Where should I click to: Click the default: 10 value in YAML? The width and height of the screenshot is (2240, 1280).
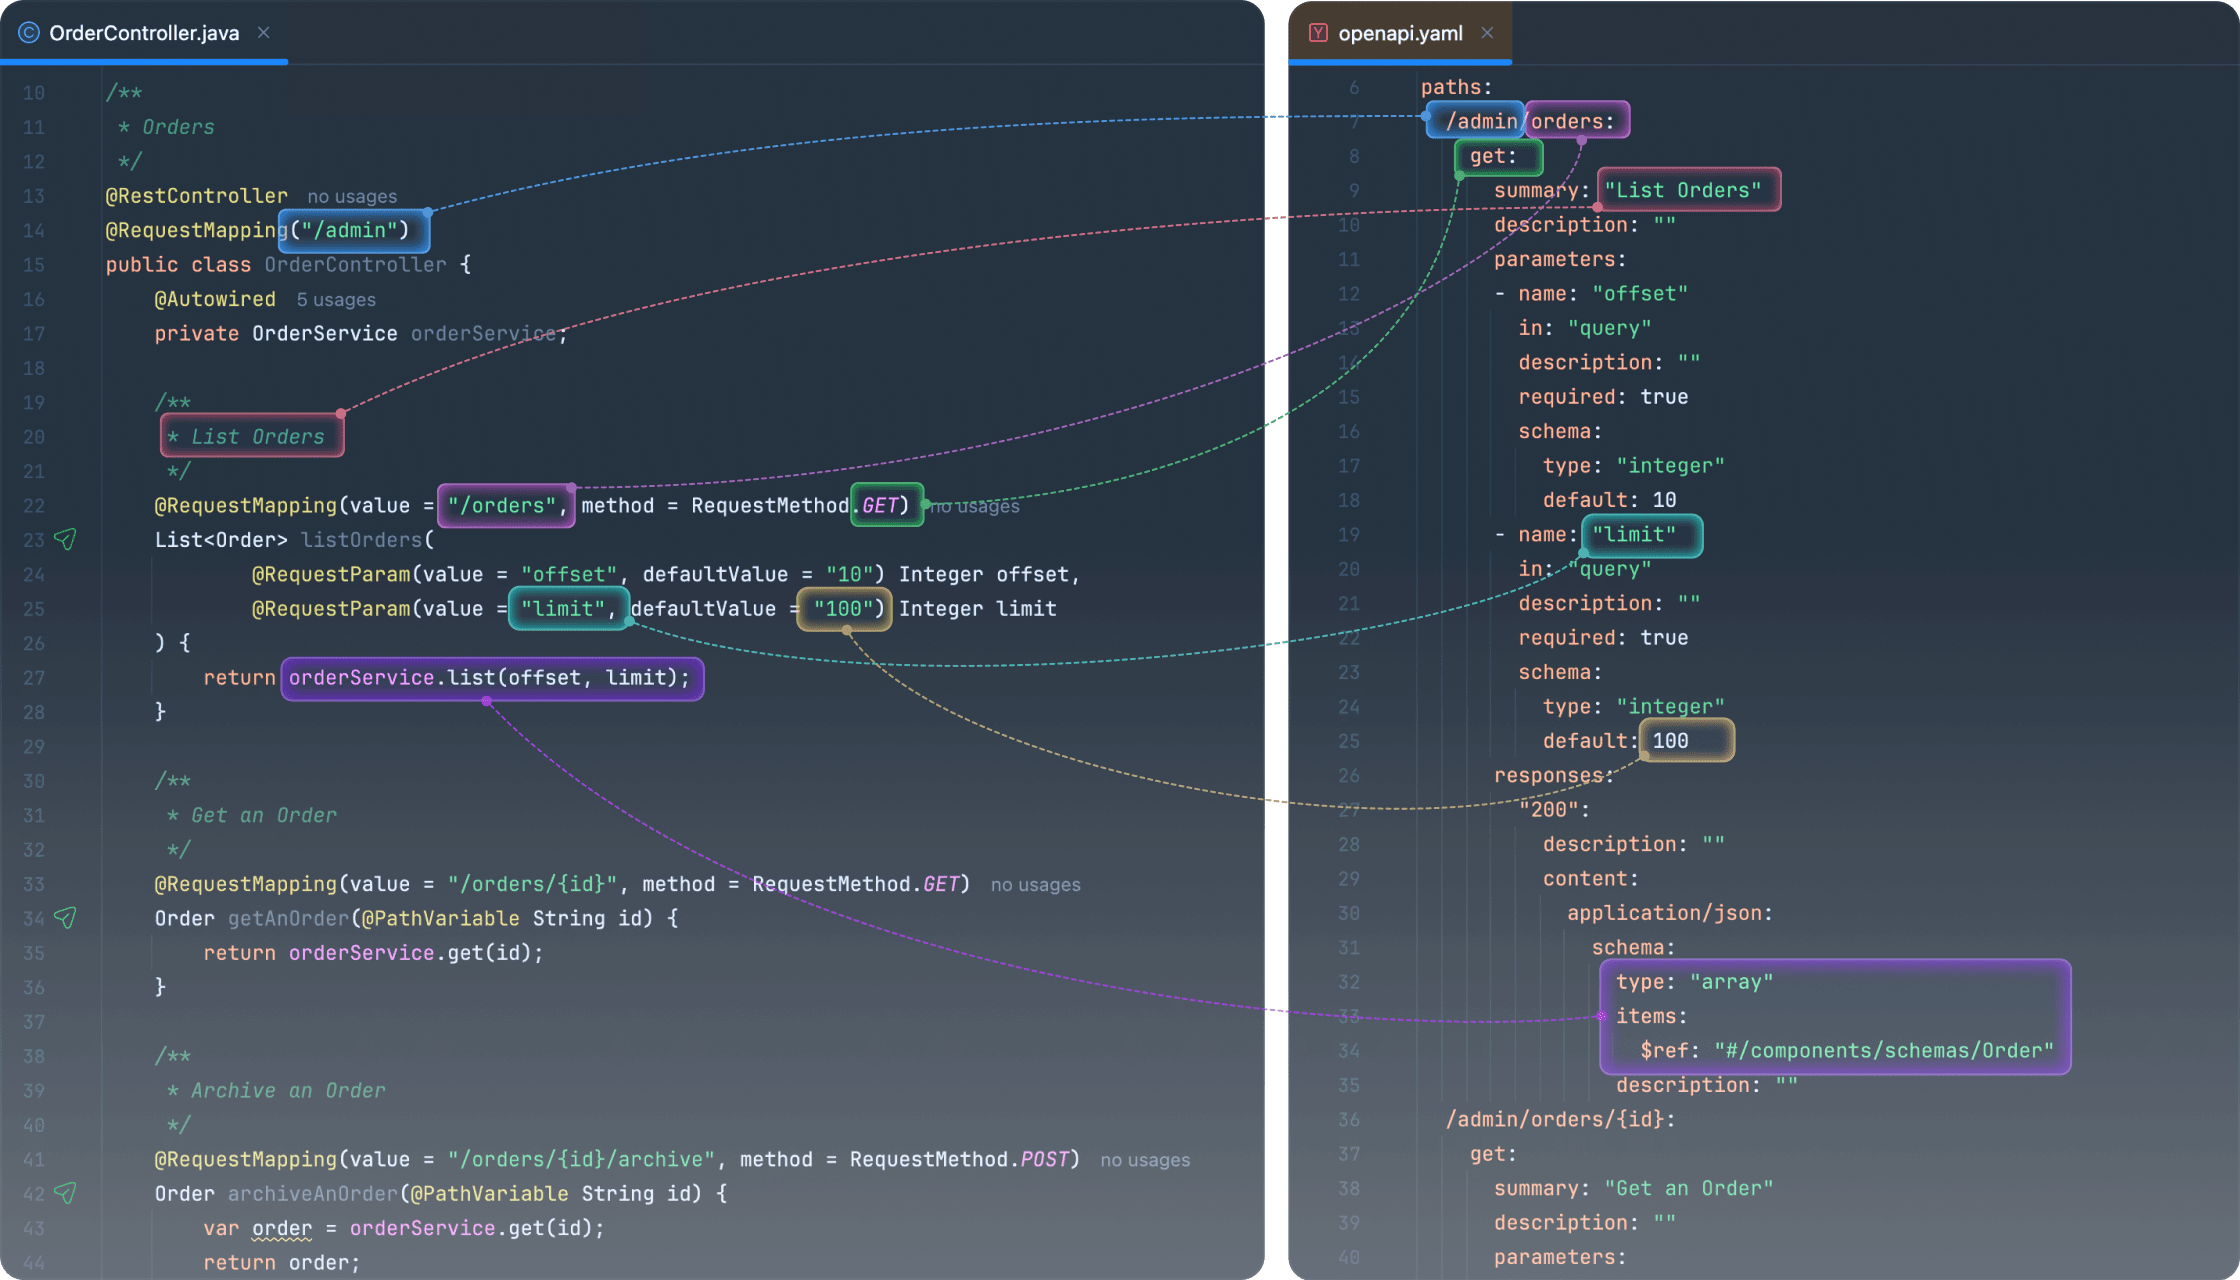[1664, 500]
